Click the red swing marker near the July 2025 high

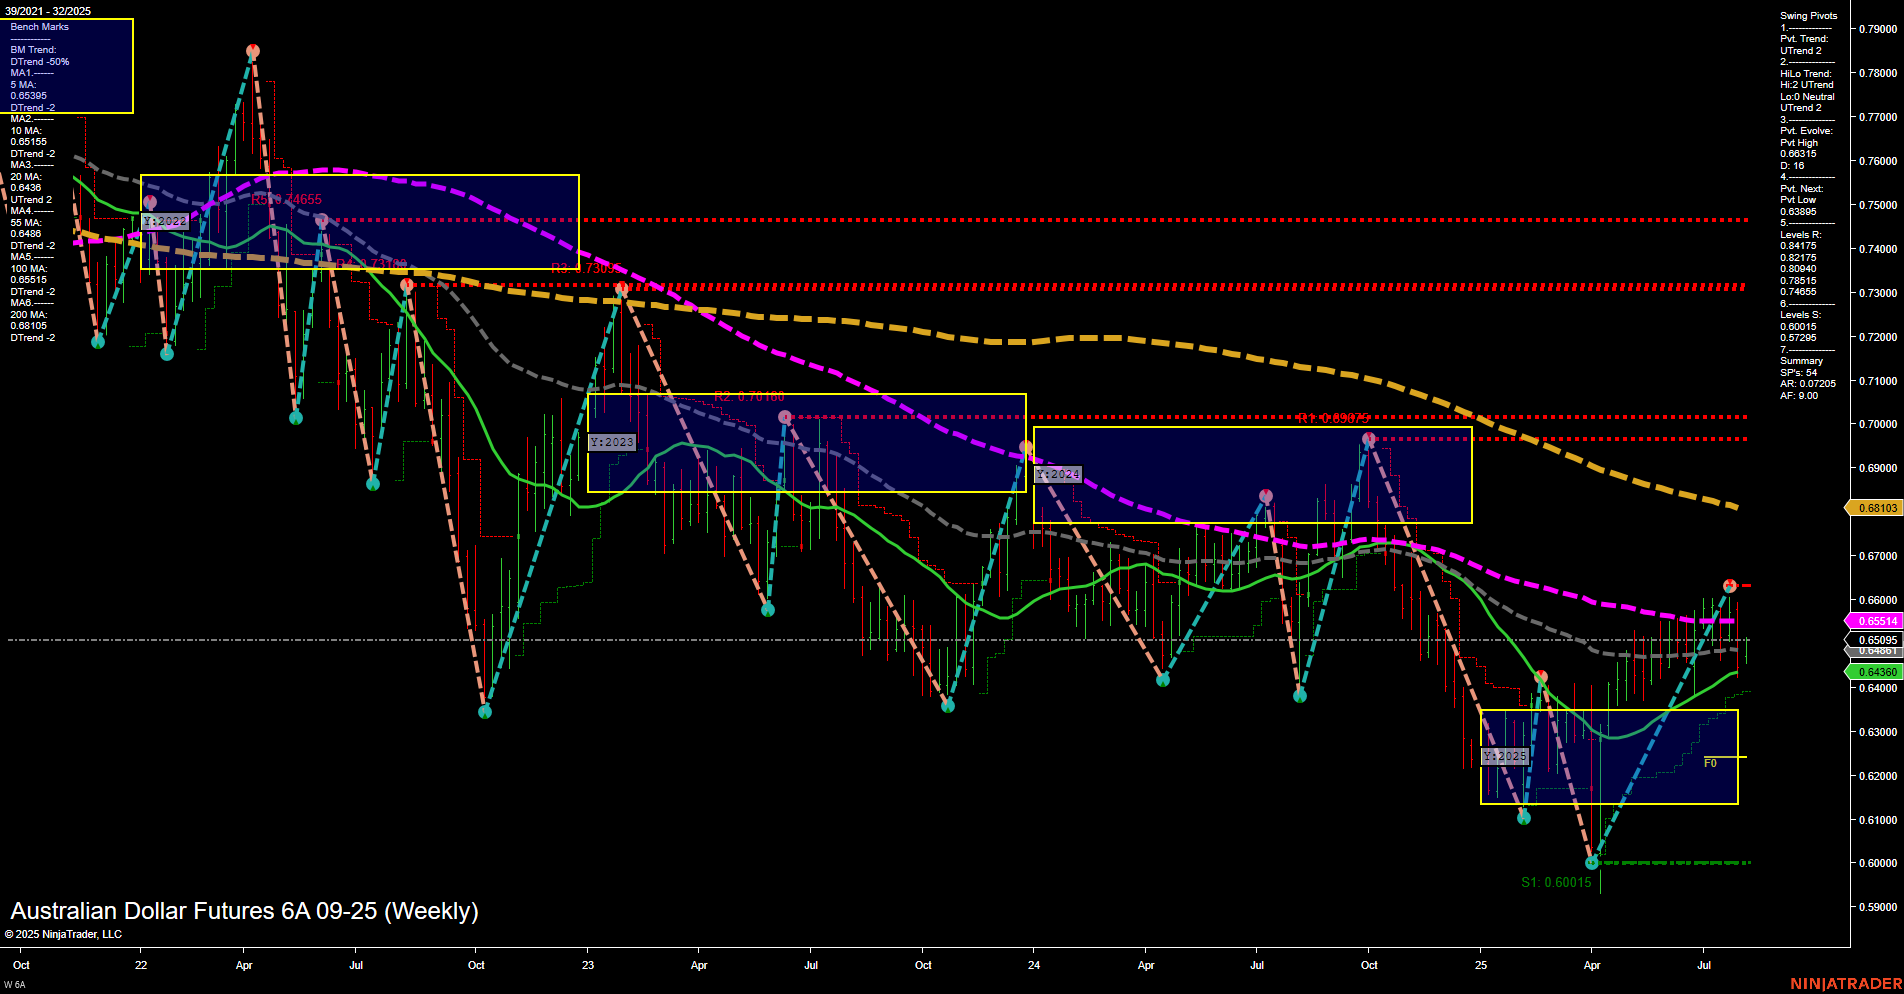click(1728, 583)
